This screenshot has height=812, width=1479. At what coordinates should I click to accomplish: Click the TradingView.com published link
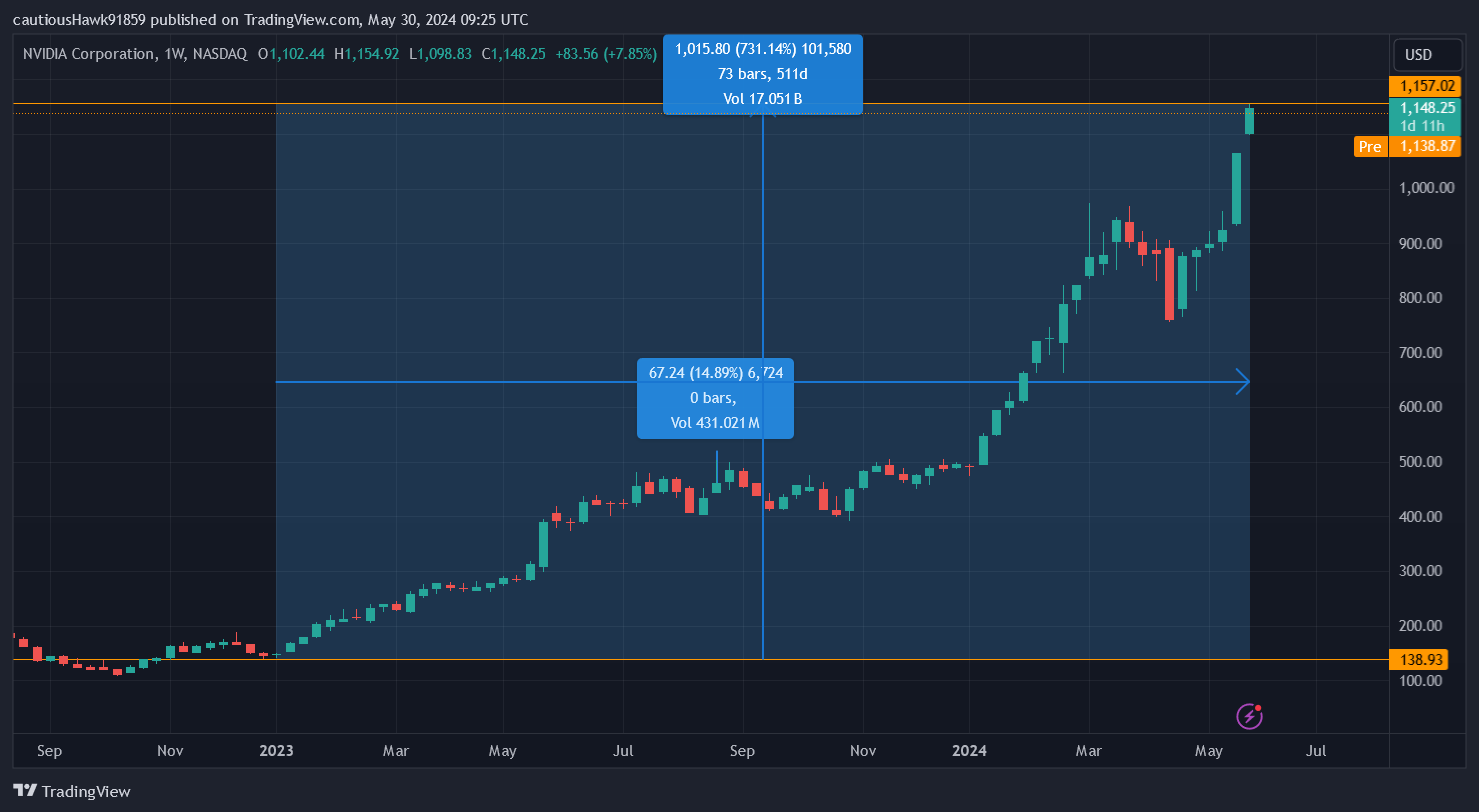298,19
